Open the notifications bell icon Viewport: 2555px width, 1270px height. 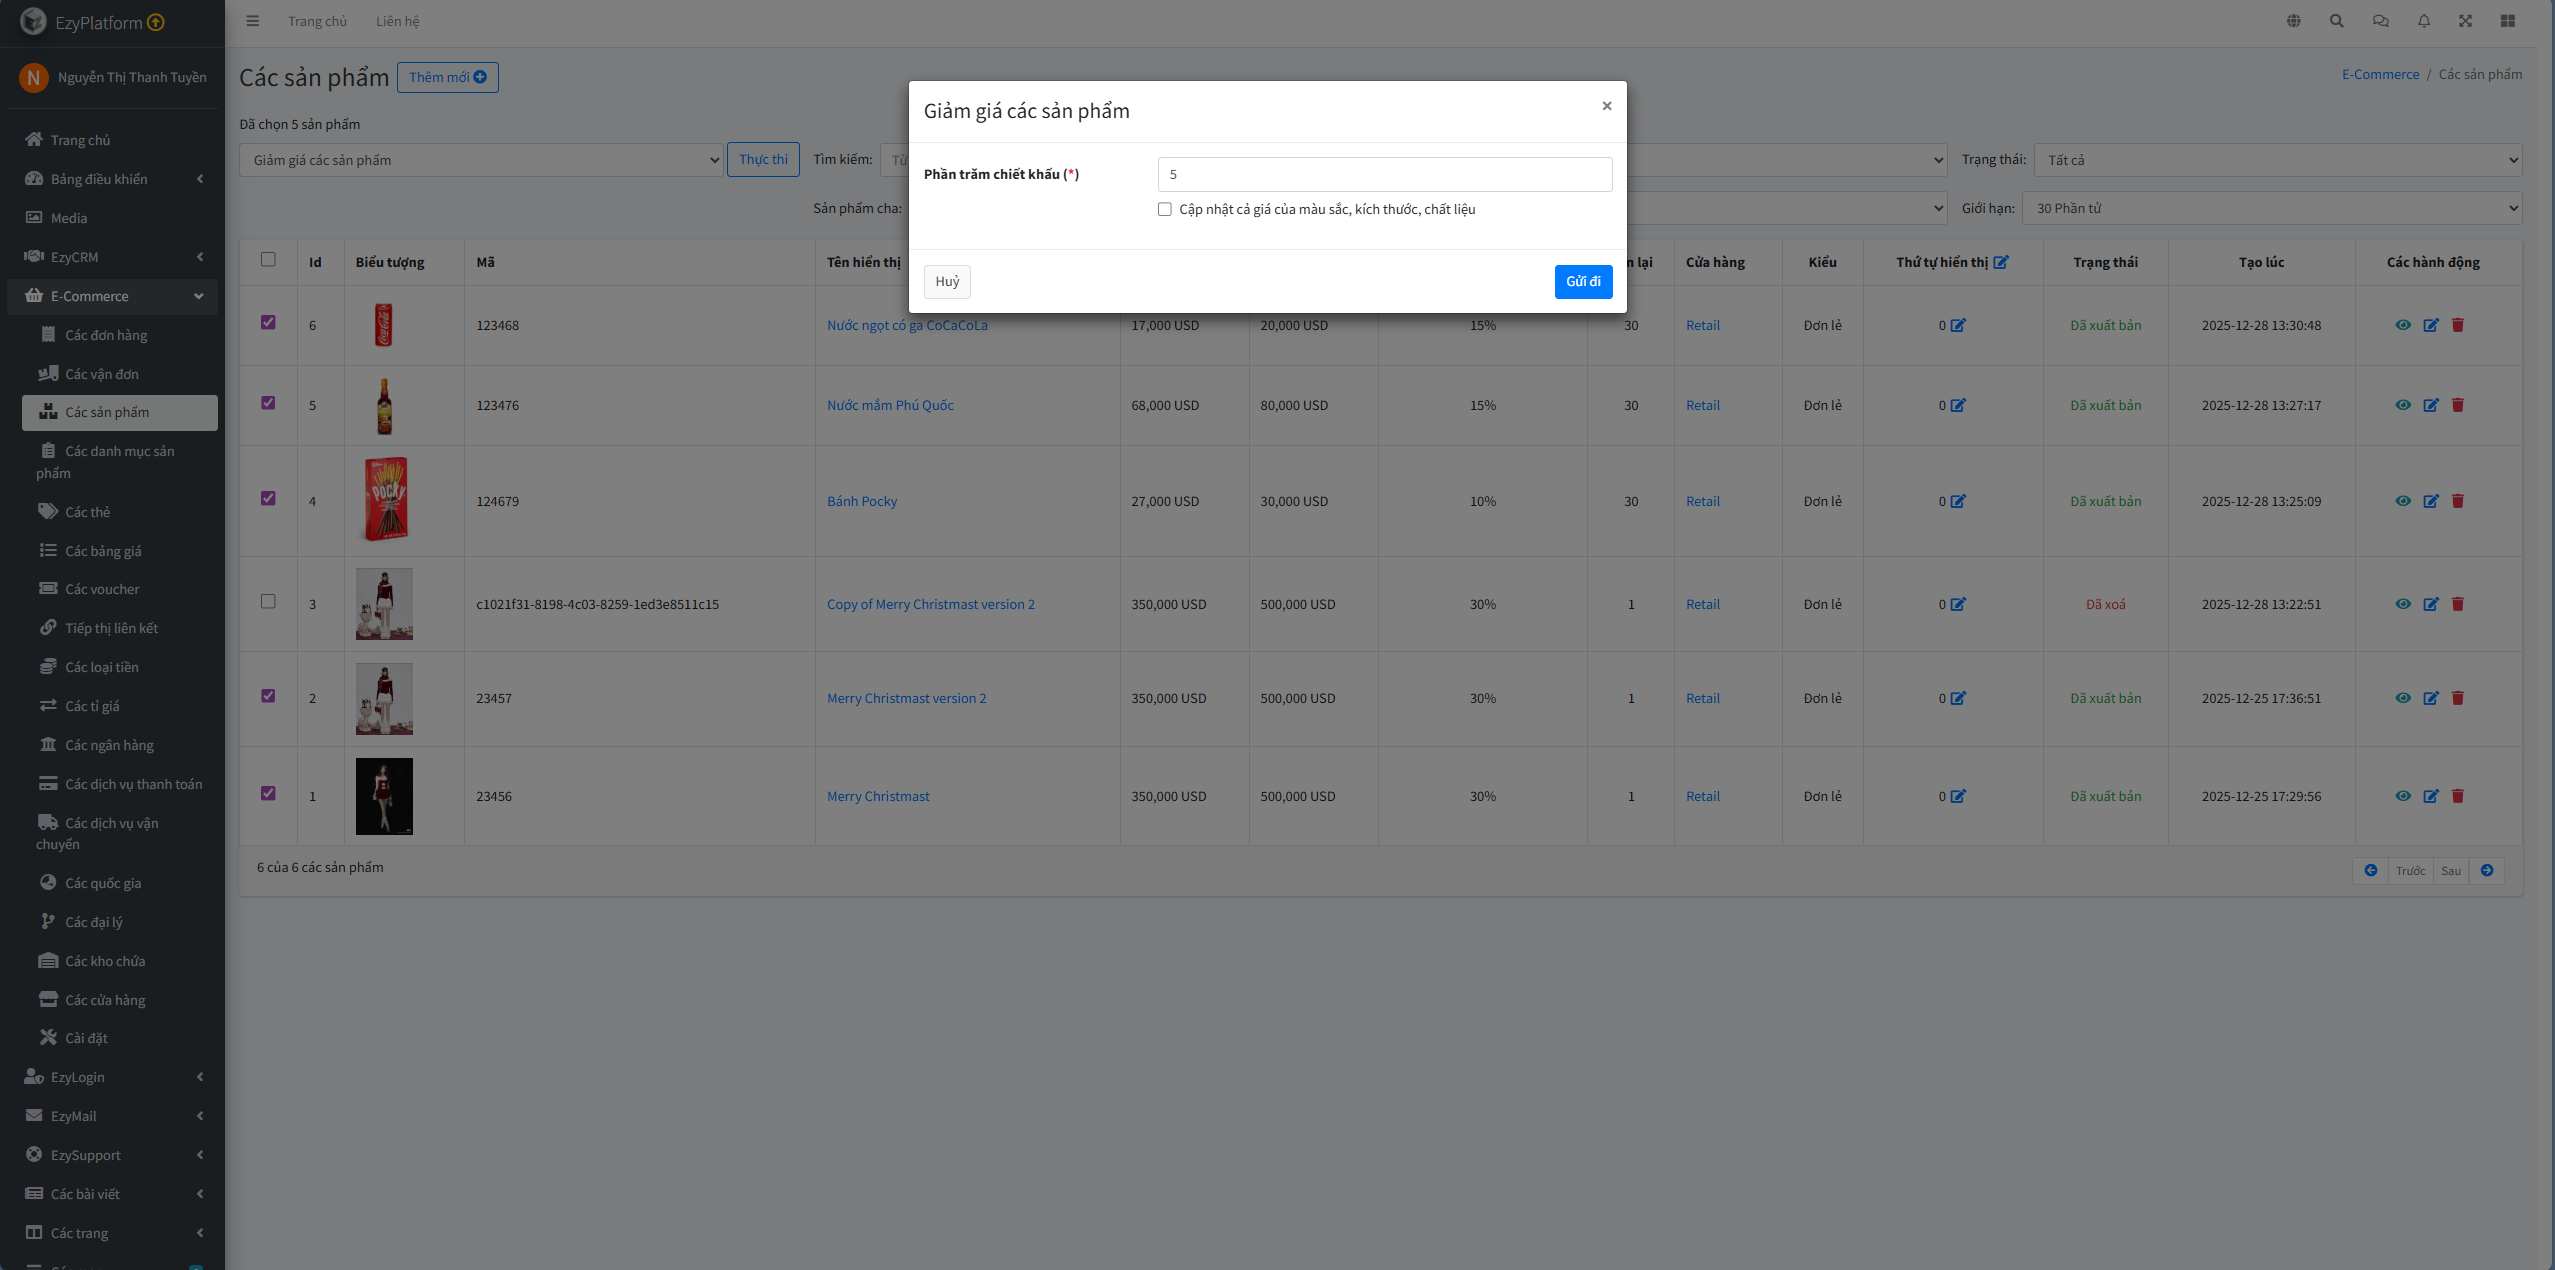point(2423,21)
